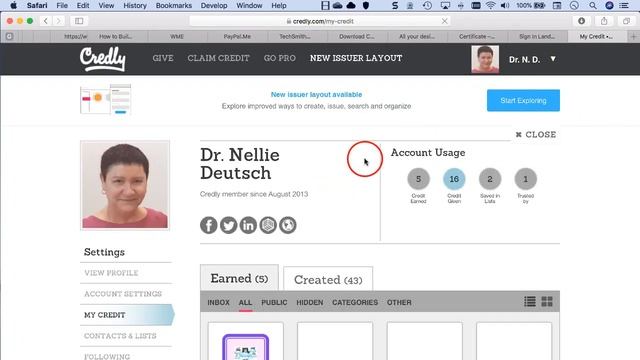Open Apple menu
Screen dimensions: 640x360
[13, 5]
